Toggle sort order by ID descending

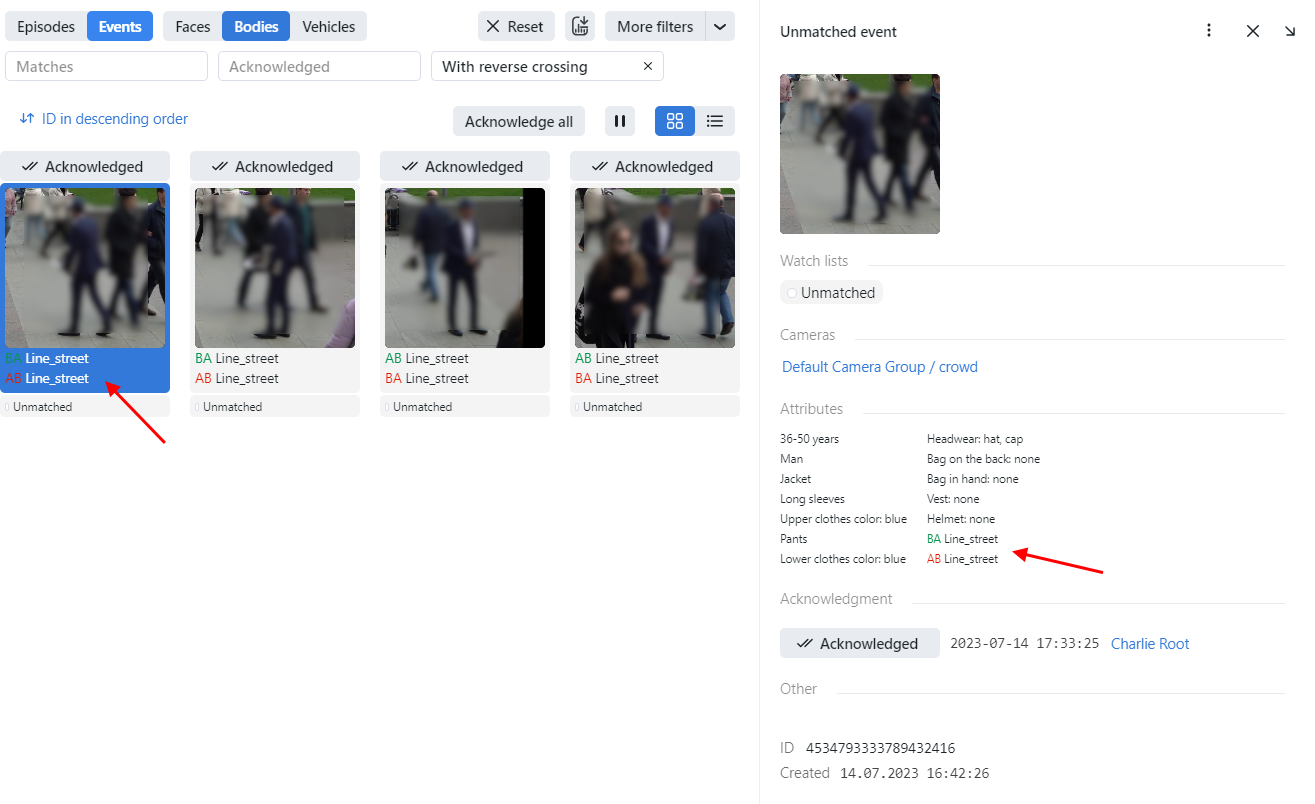pos(104,119)
